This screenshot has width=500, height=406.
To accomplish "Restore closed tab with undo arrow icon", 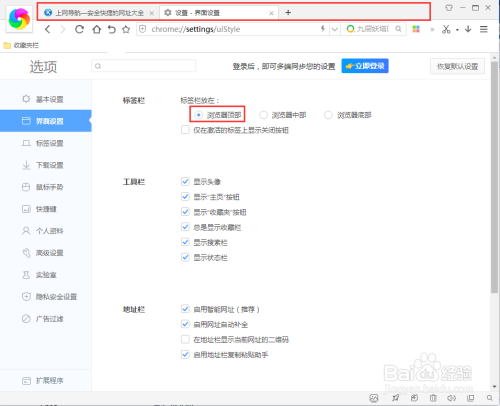I will click(112, 29).
